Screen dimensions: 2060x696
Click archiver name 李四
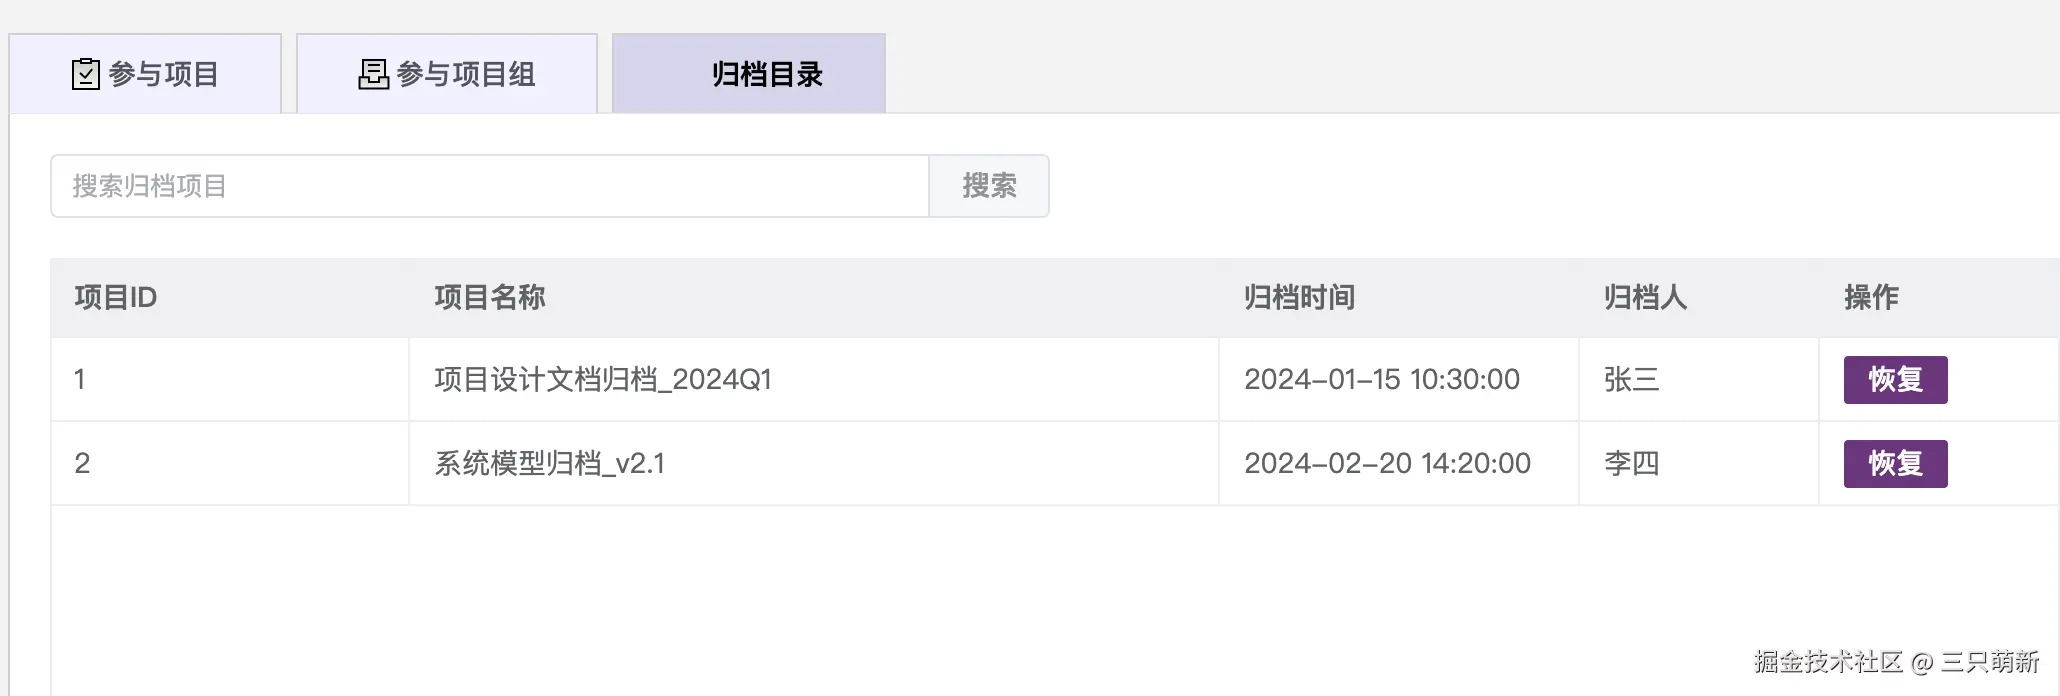click(x=1631, y=464)
